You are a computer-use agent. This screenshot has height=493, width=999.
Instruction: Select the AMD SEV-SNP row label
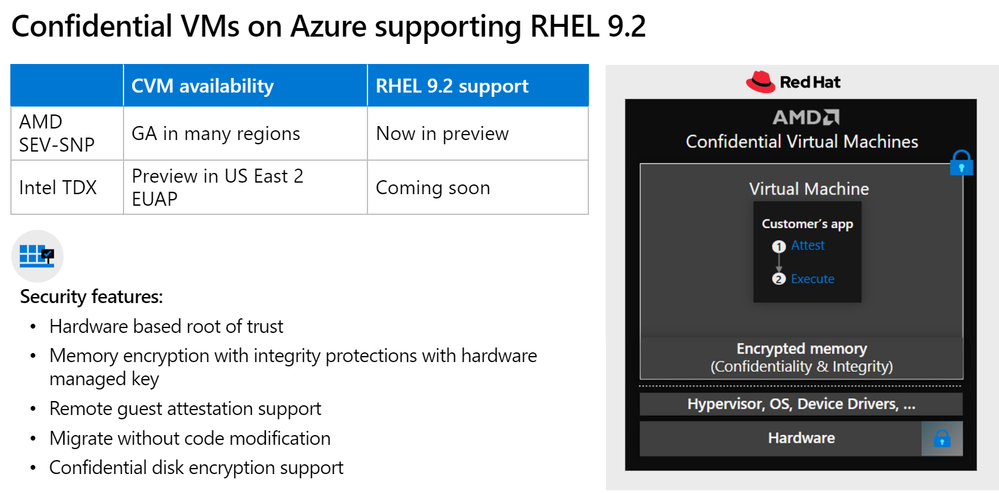tap(56, 133)
